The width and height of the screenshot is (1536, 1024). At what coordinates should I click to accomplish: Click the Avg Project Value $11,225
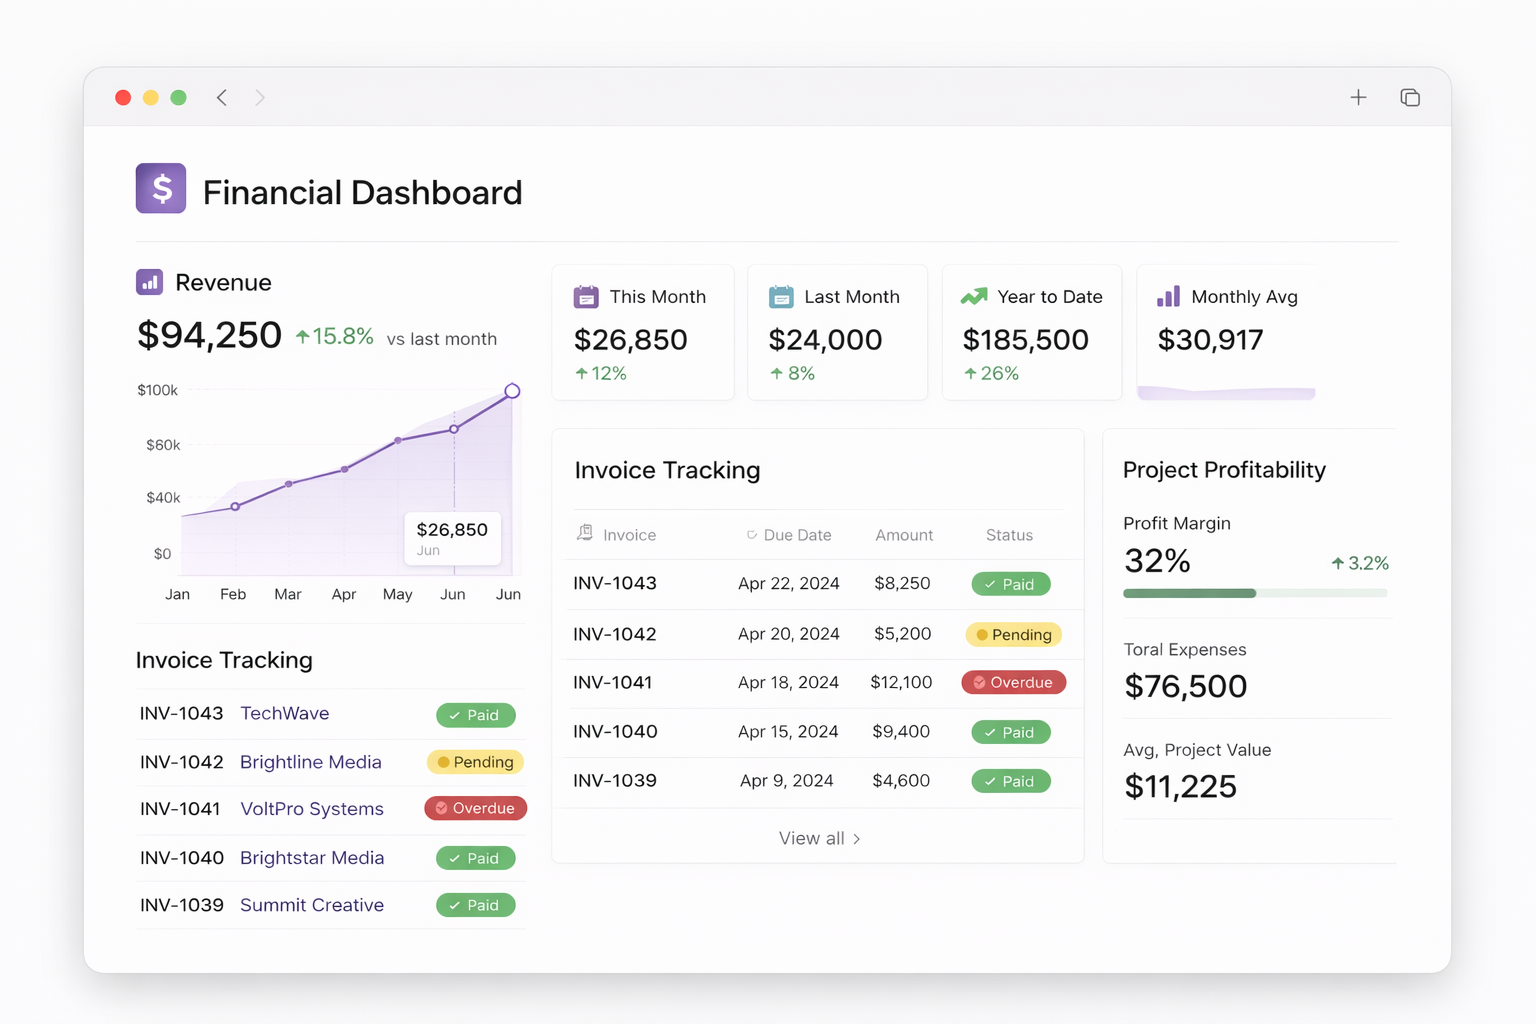1181,786
